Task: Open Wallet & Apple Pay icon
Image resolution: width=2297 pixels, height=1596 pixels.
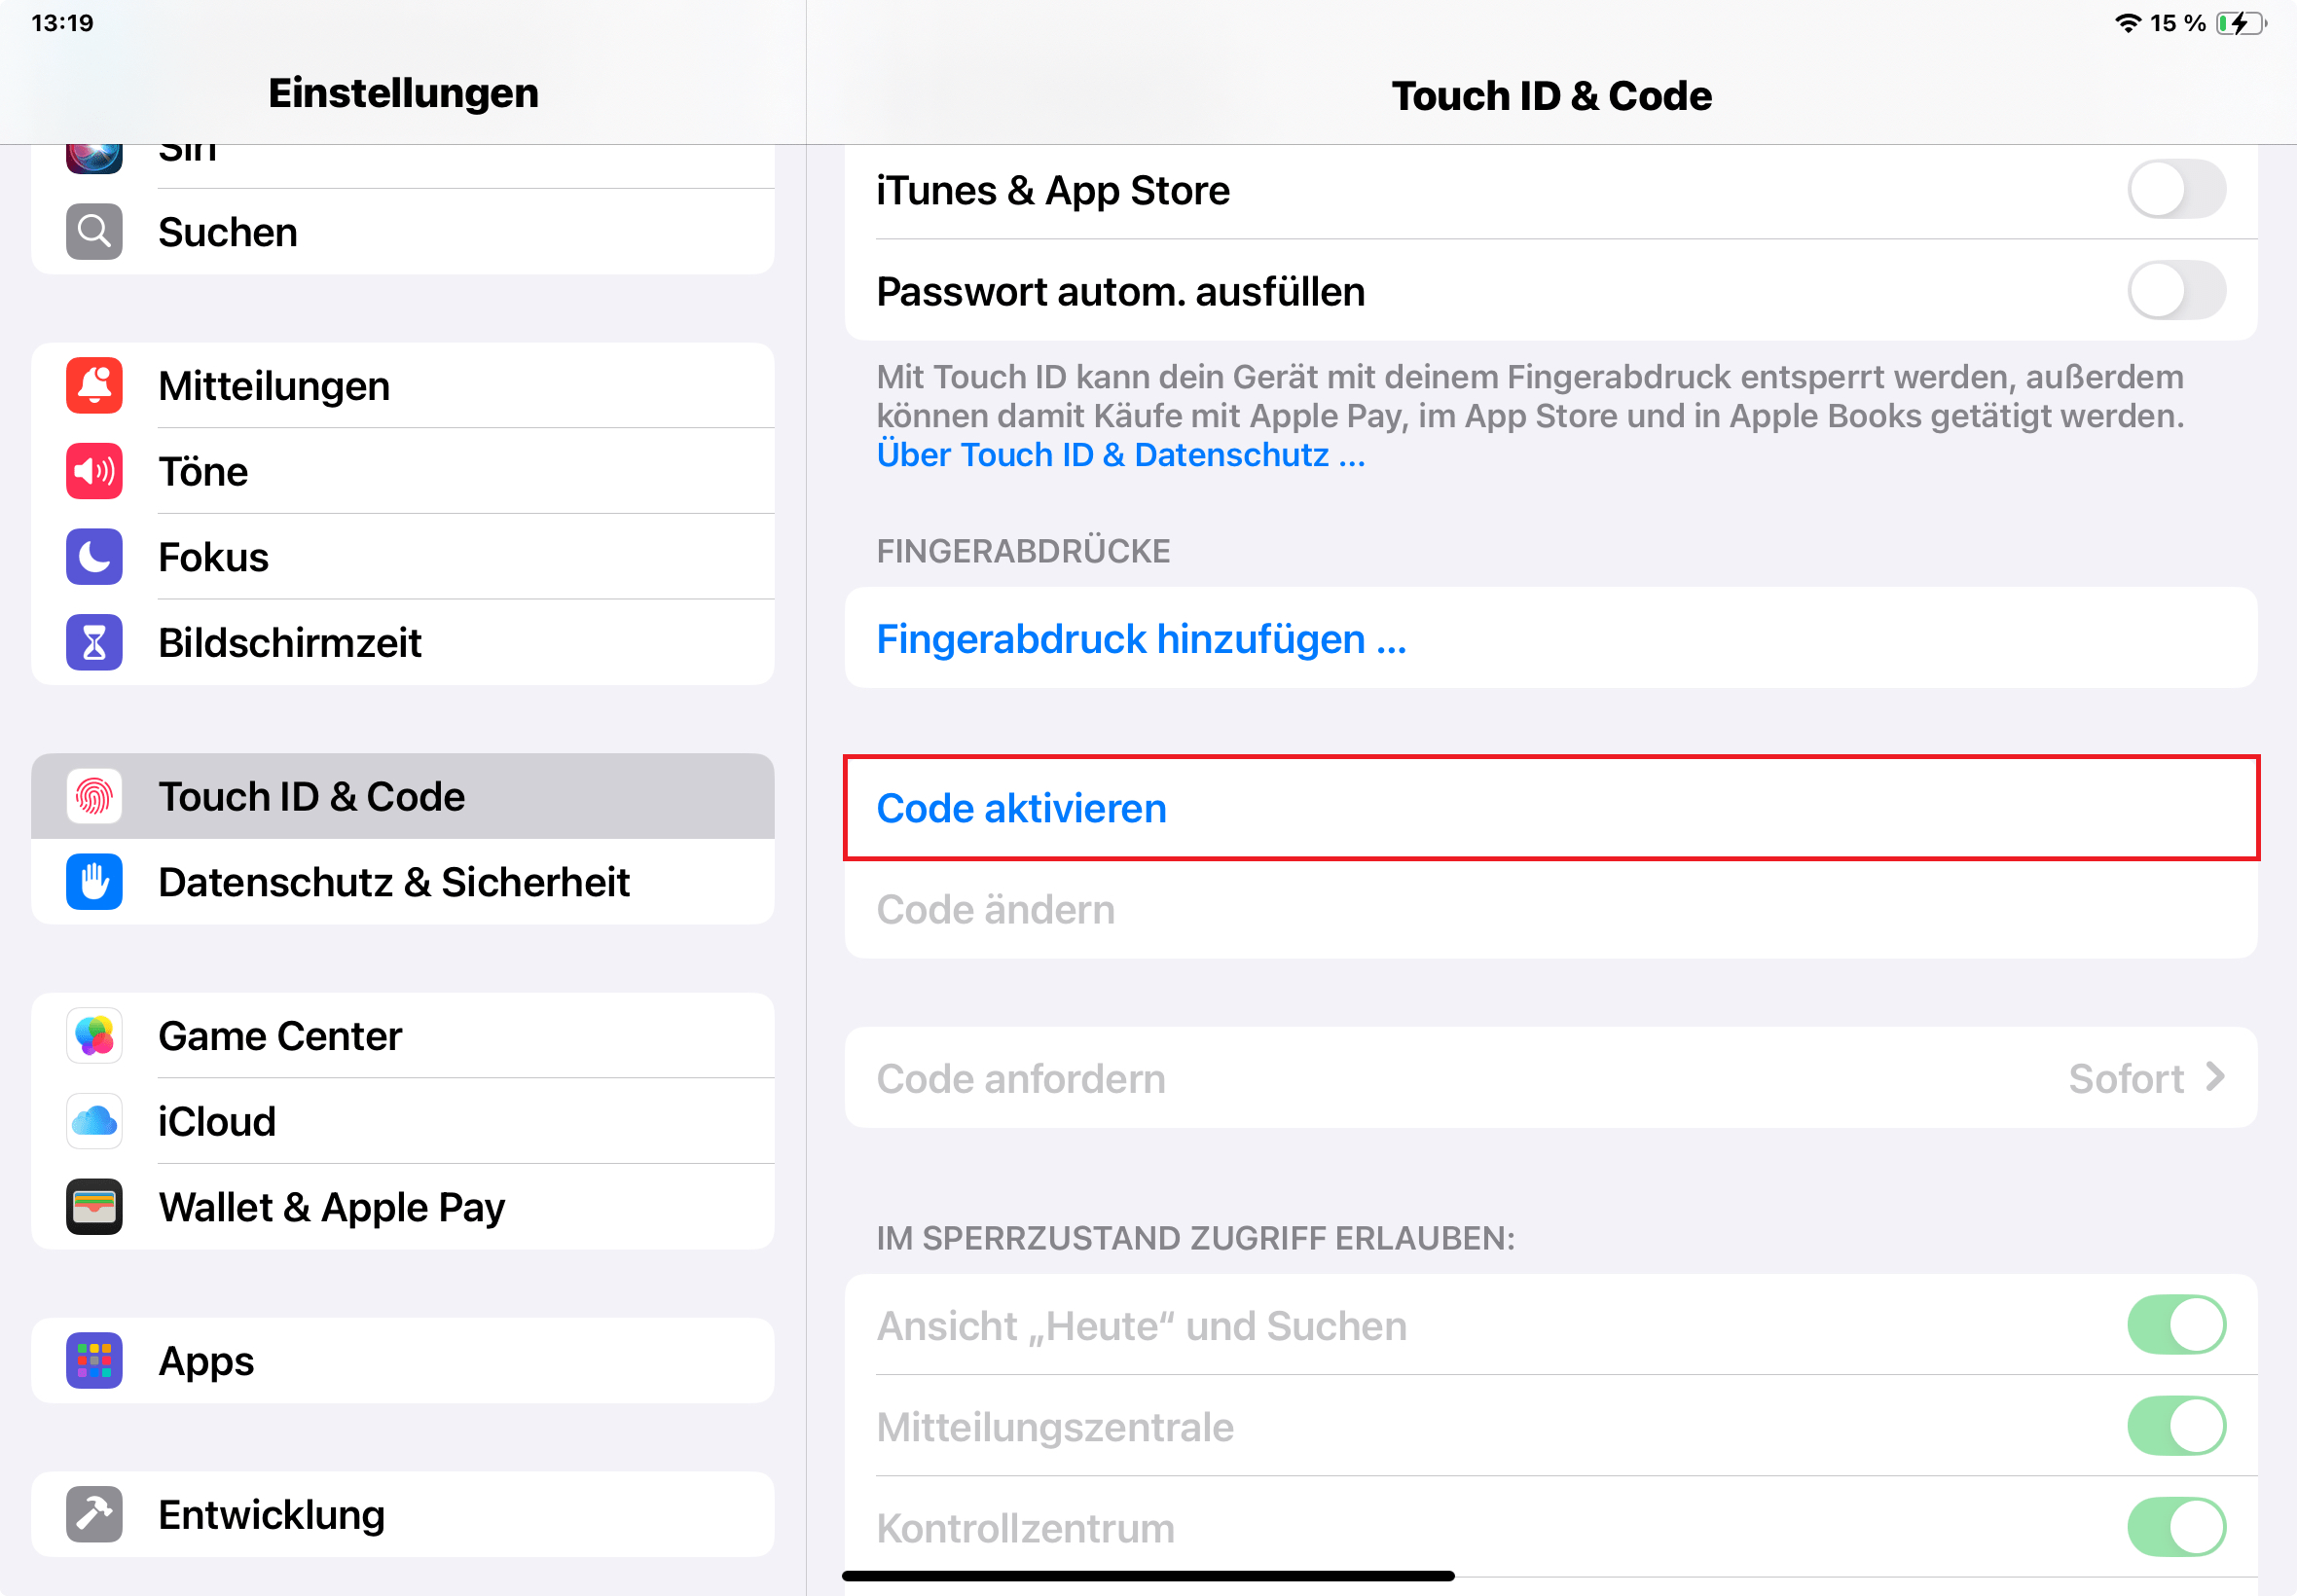Action: [x=94, y=1207]
